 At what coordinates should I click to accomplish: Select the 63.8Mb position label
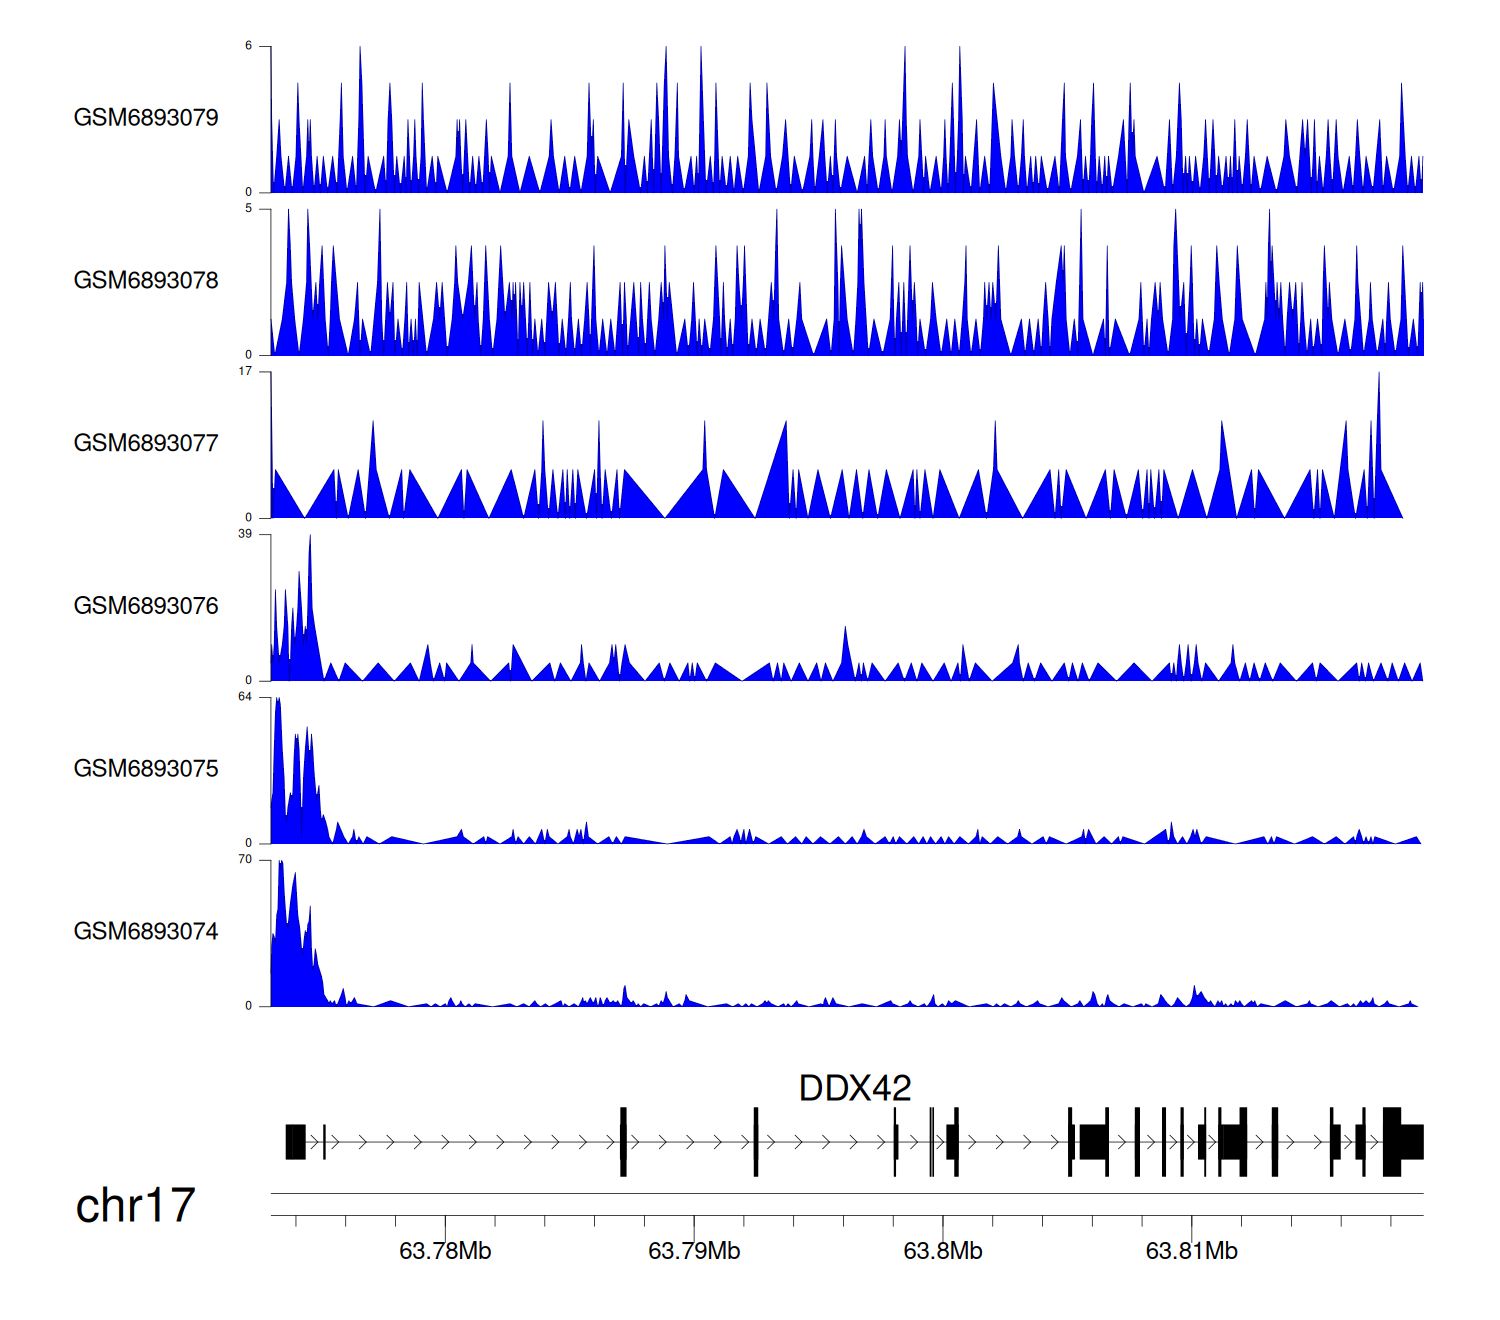[x=942, y=1252]
